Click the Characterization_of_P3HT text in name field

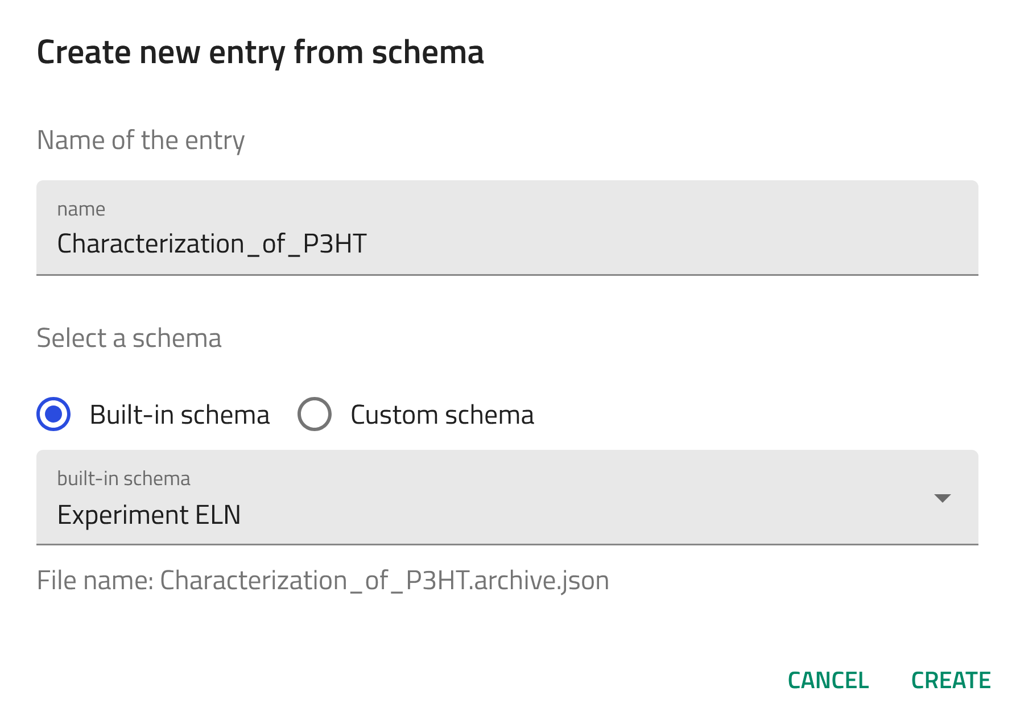point(211,244)
